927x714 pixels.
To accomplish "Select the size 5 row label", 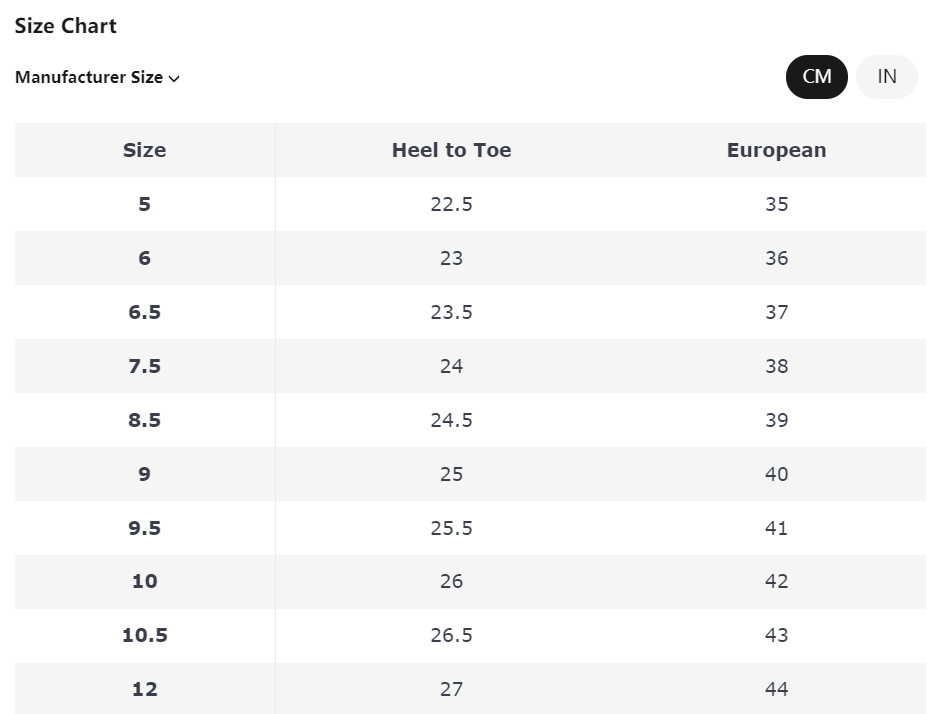I will point(145,204).
